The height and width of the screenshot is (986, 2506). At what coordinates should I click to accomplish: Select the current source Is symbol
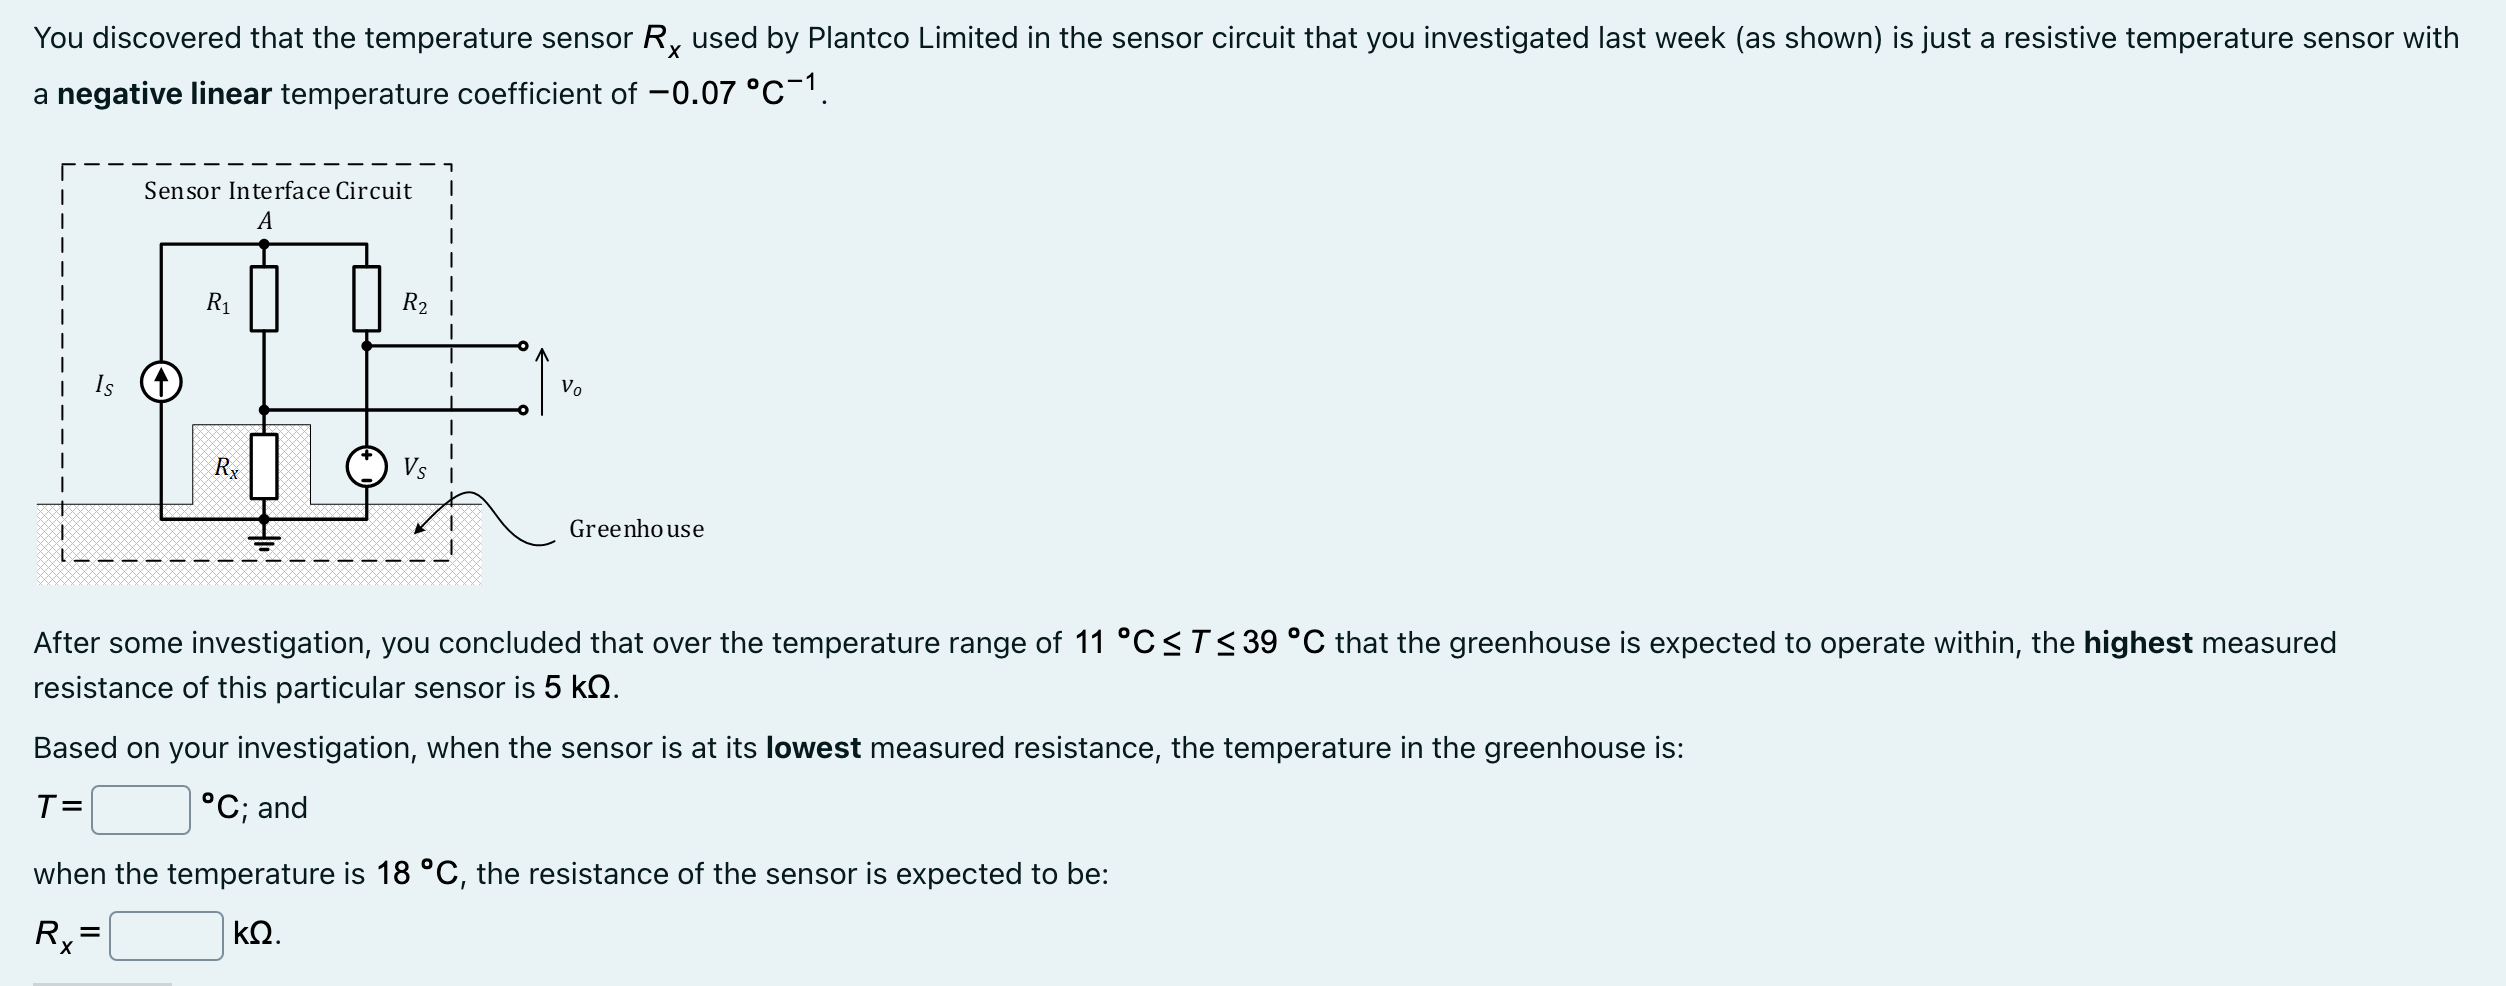(160, 383)
